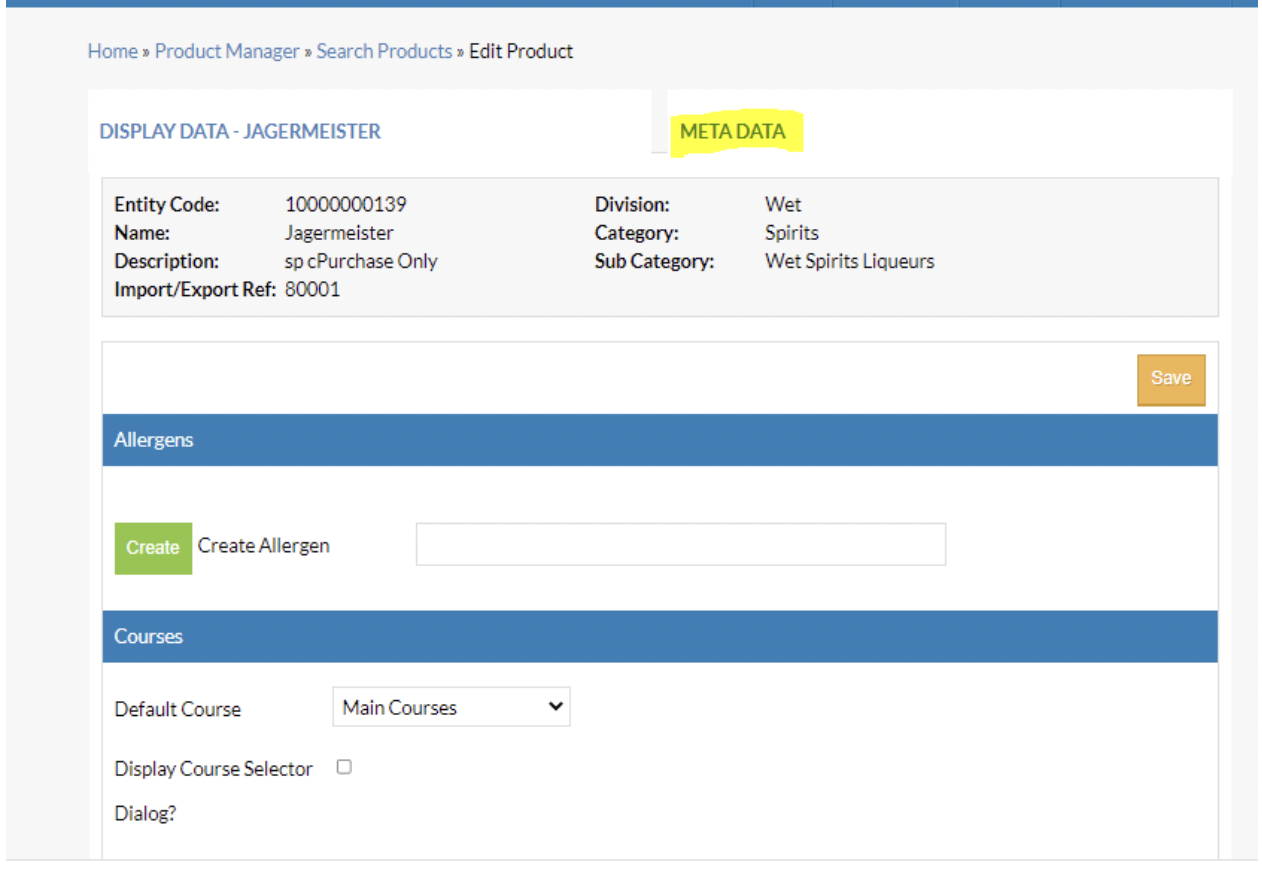Image resolution: width=1262 pixels, height=882 pixels.
Task: Click the Default Course label
Action: click(178, 709)
